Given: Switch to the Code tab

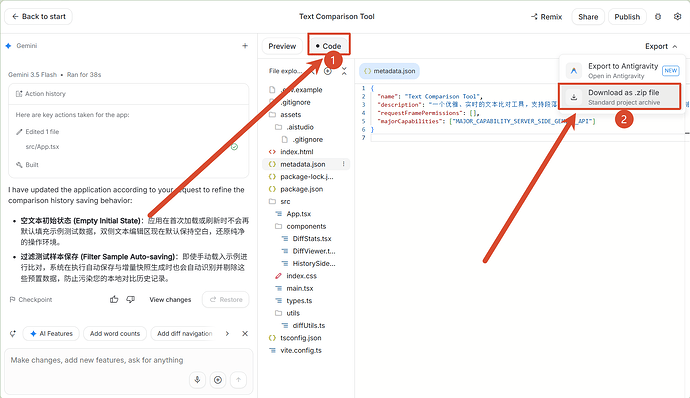Looking at the screenshot, I should point(328,46).
